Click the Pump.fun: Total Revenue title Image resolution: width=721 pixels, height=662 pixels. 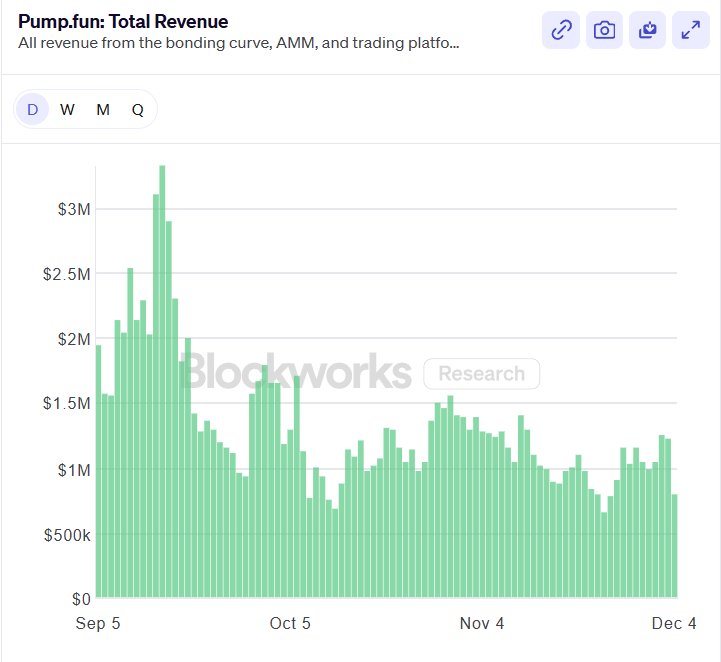pos(123,21)
